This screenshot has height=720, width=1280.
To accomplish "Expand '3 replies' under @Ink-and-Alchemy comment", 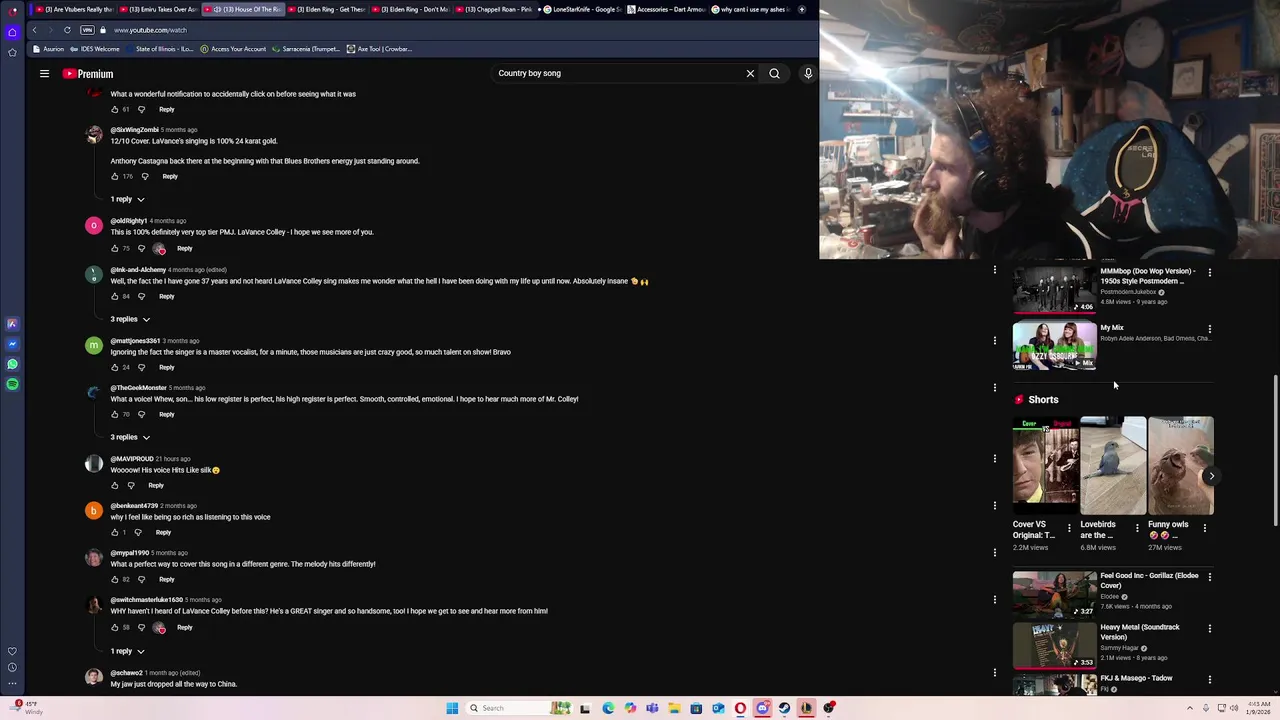I will pyautogui.click(x=130, y=319).
